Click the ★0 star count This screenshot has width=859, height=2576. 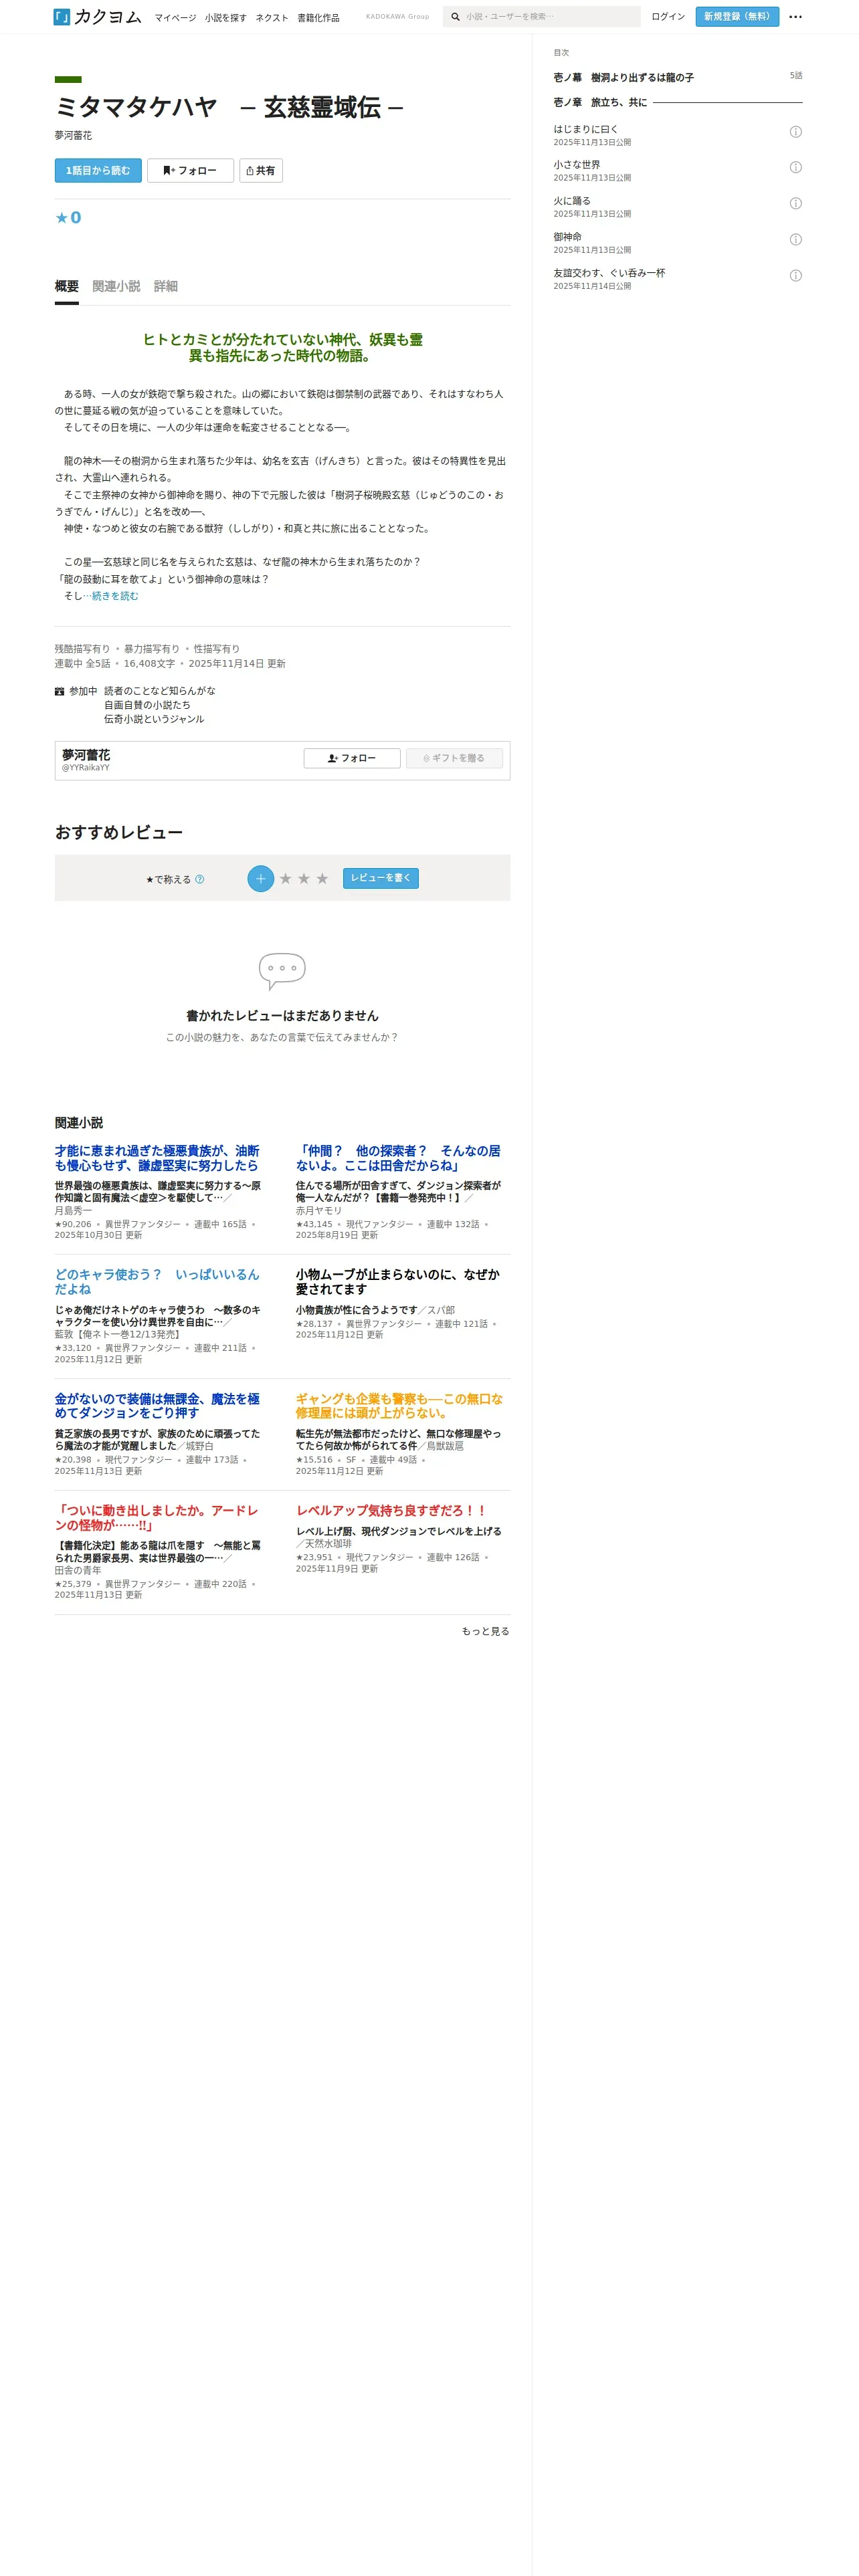68,218
